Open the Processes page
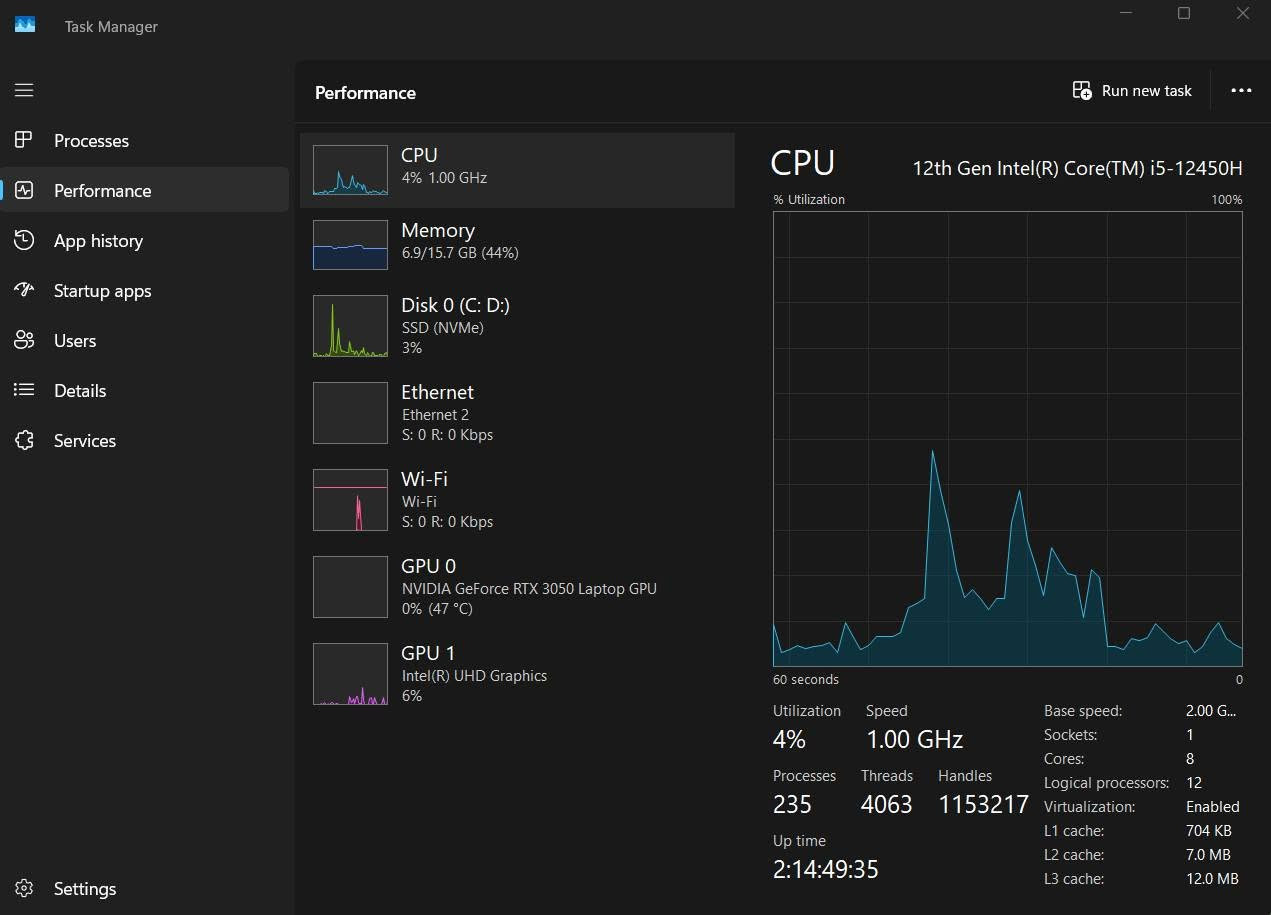1271x915 pixels. pyautogui.click(x=145, y=140)
